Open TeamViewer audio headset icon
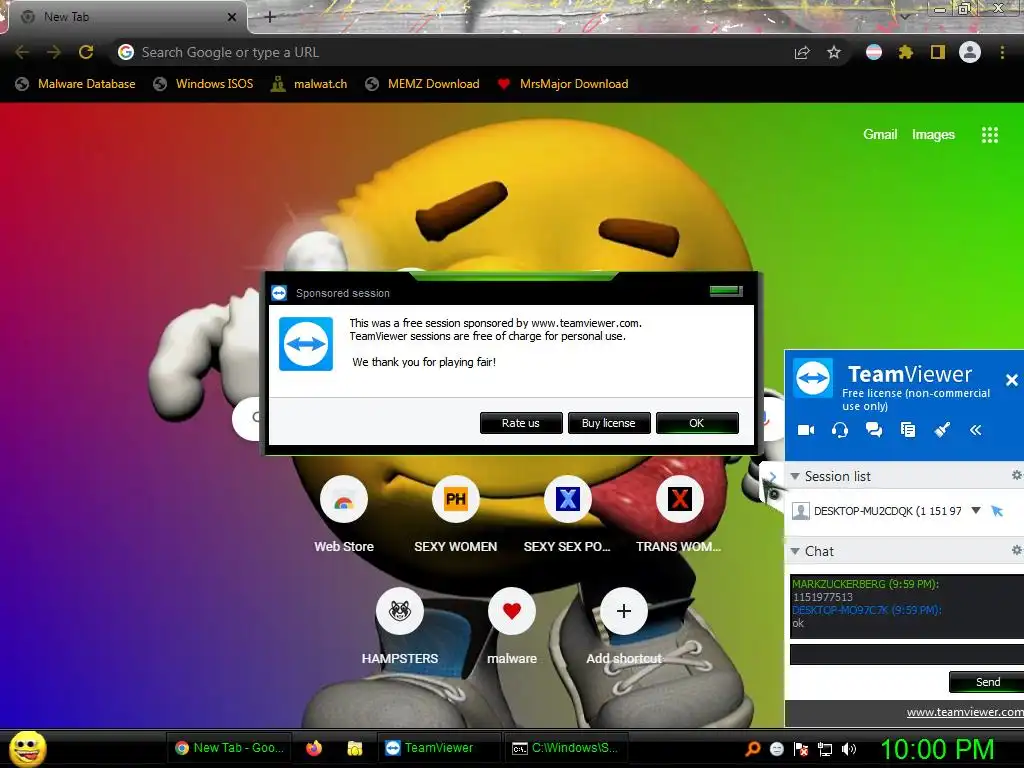The image size is (1024, 768). [x=840, y=430]
